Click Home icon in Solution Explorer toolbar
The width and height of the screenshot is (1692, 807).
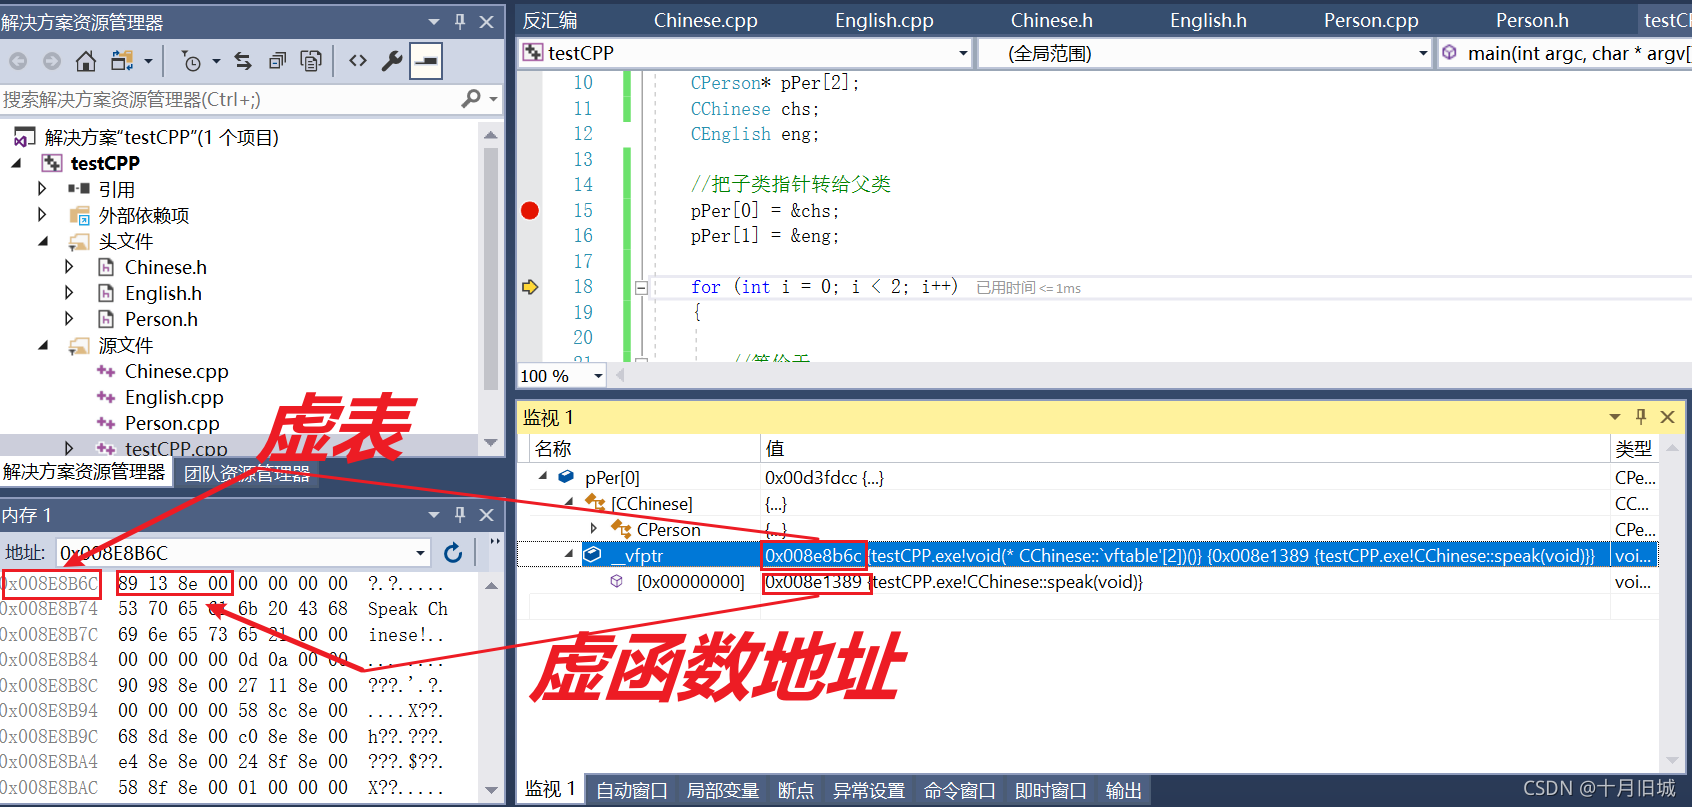point(86,62)
